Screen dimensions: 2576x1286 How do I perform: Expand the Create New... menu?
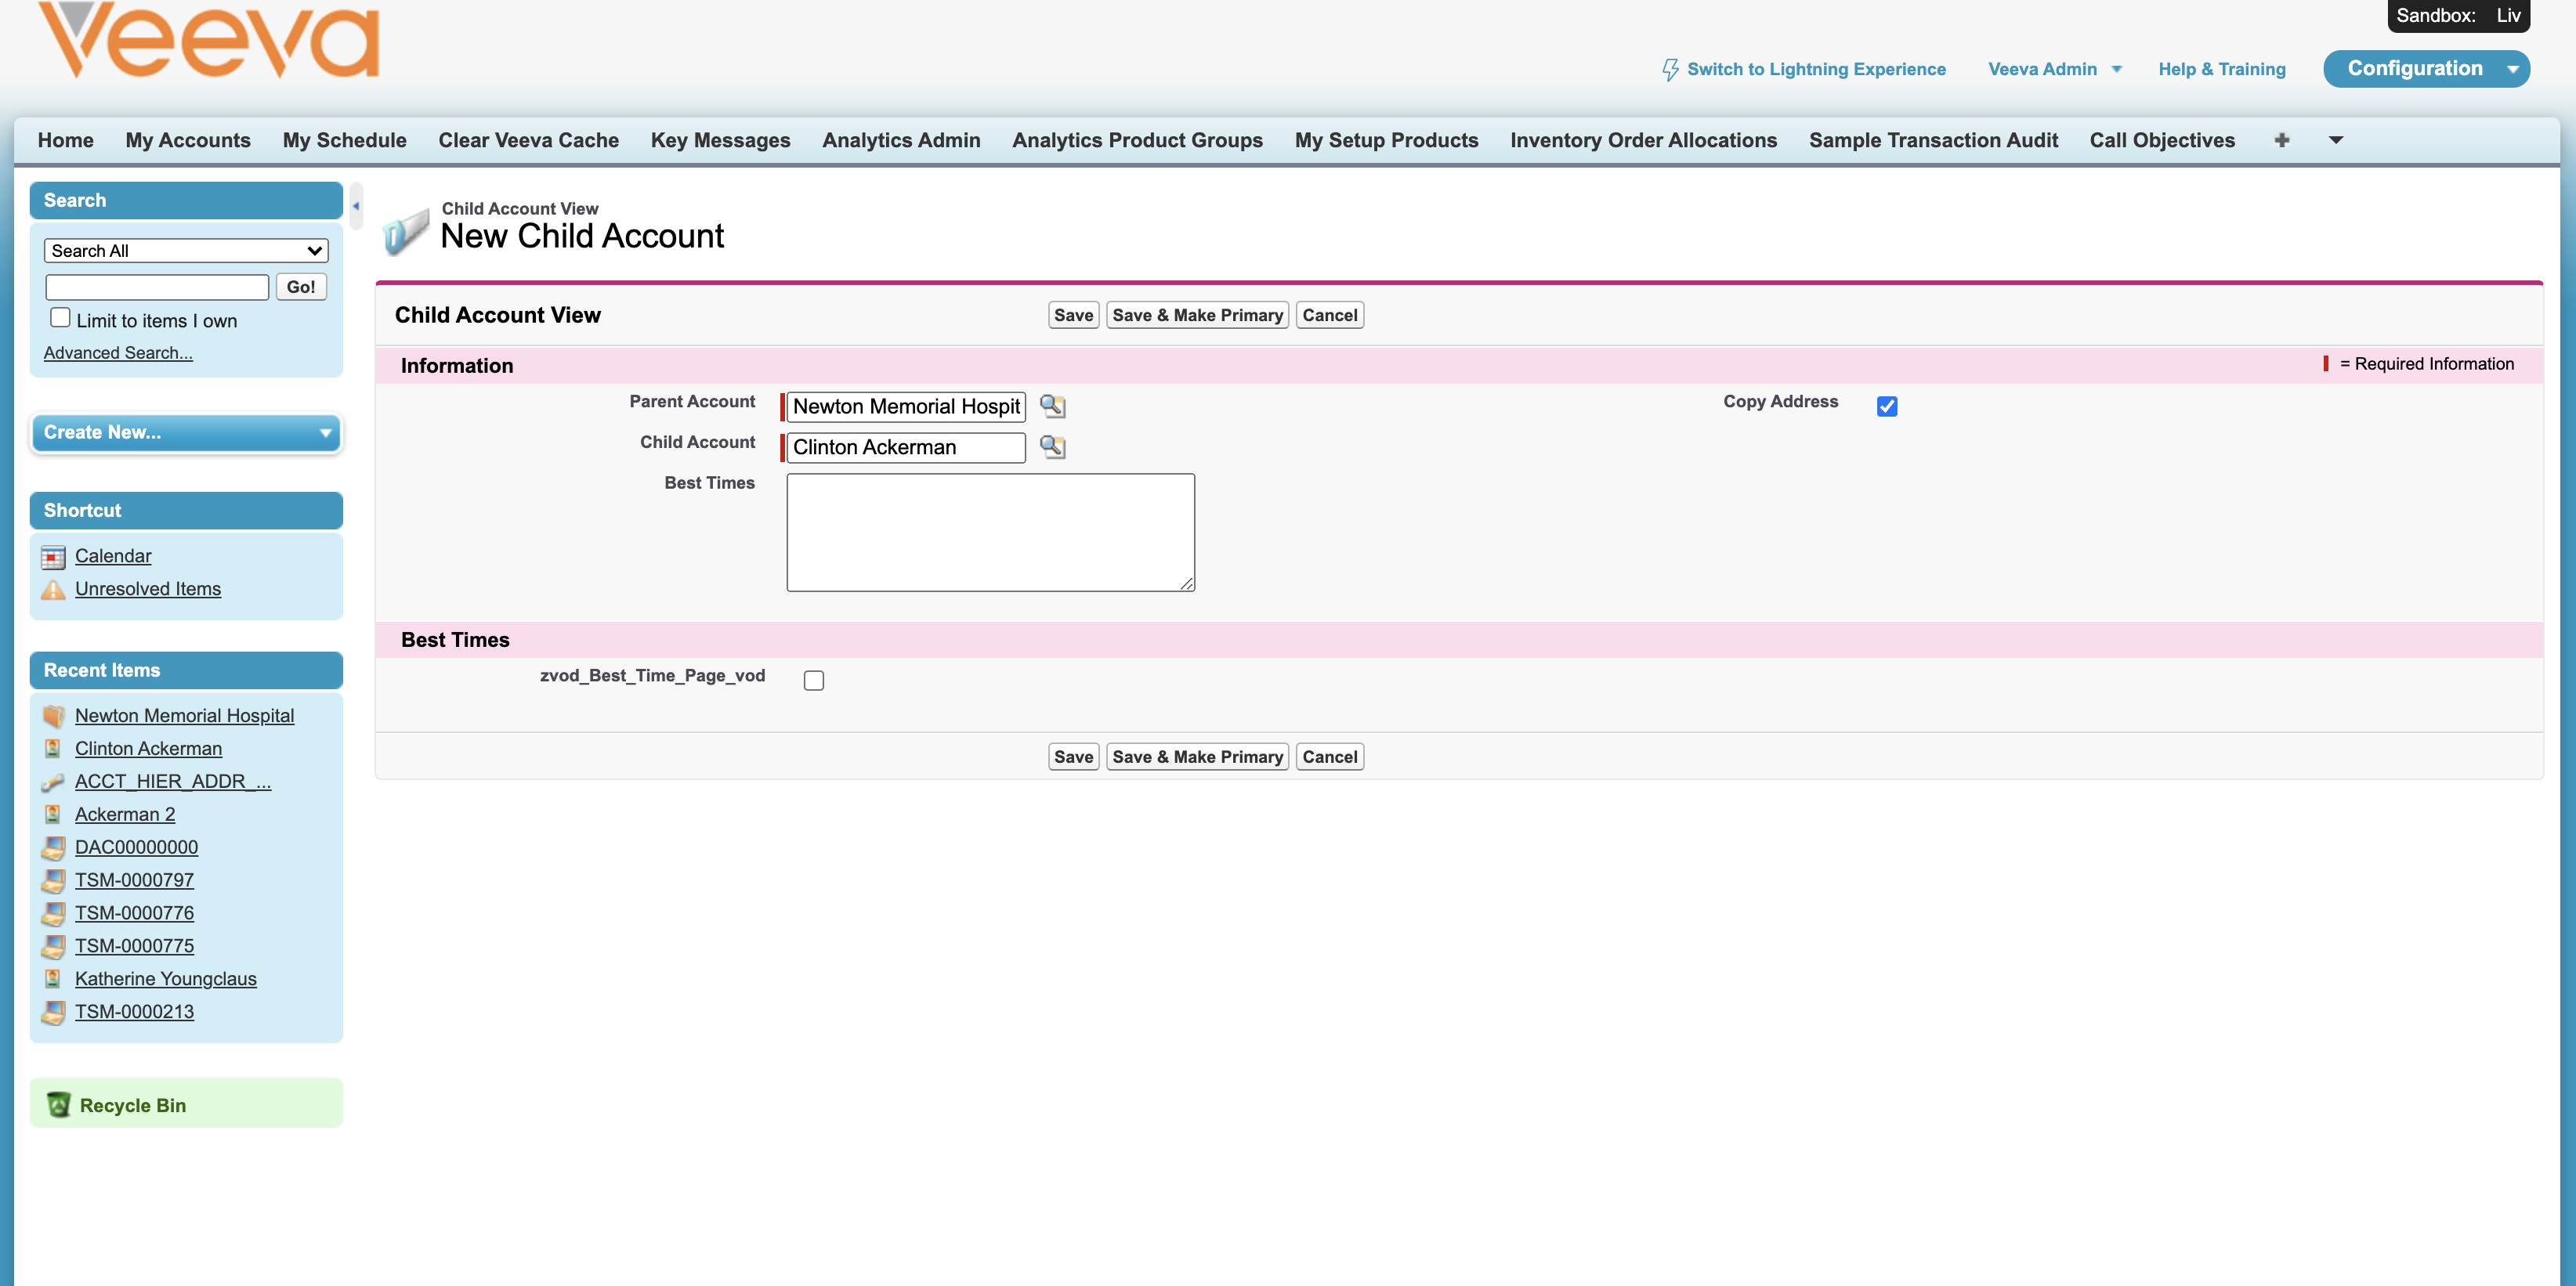pos(186,432)
